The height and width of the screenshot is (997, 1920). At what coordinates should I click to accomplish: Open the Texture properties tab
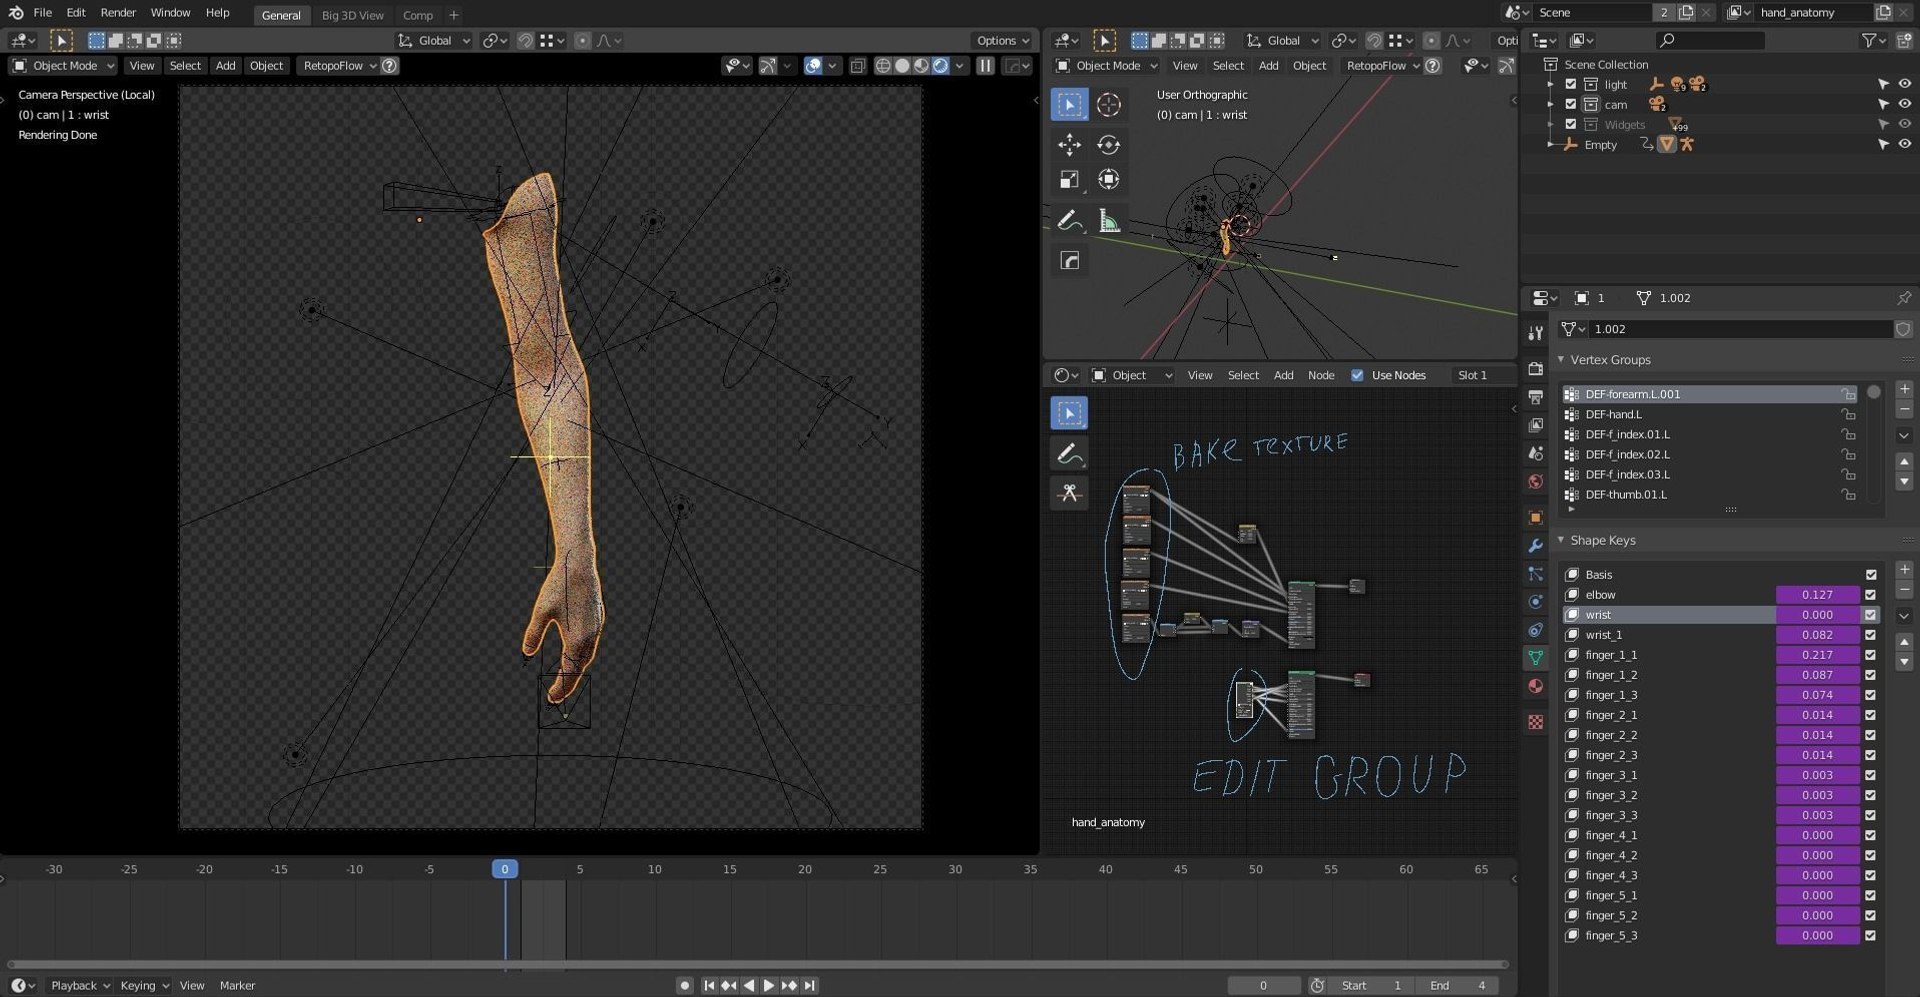pyautogui.click(x=1535, y=722)
